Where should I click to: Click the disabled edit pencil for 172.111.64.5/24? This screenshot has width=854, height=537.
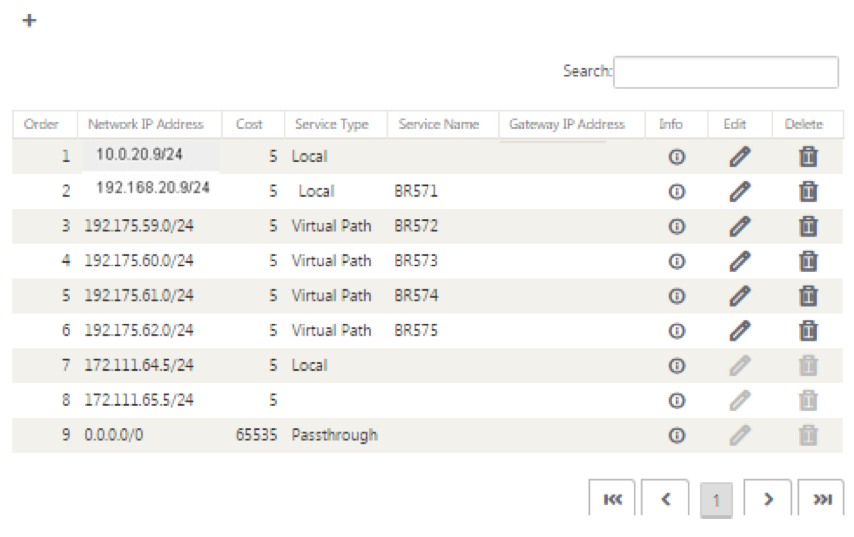point(740,366)
